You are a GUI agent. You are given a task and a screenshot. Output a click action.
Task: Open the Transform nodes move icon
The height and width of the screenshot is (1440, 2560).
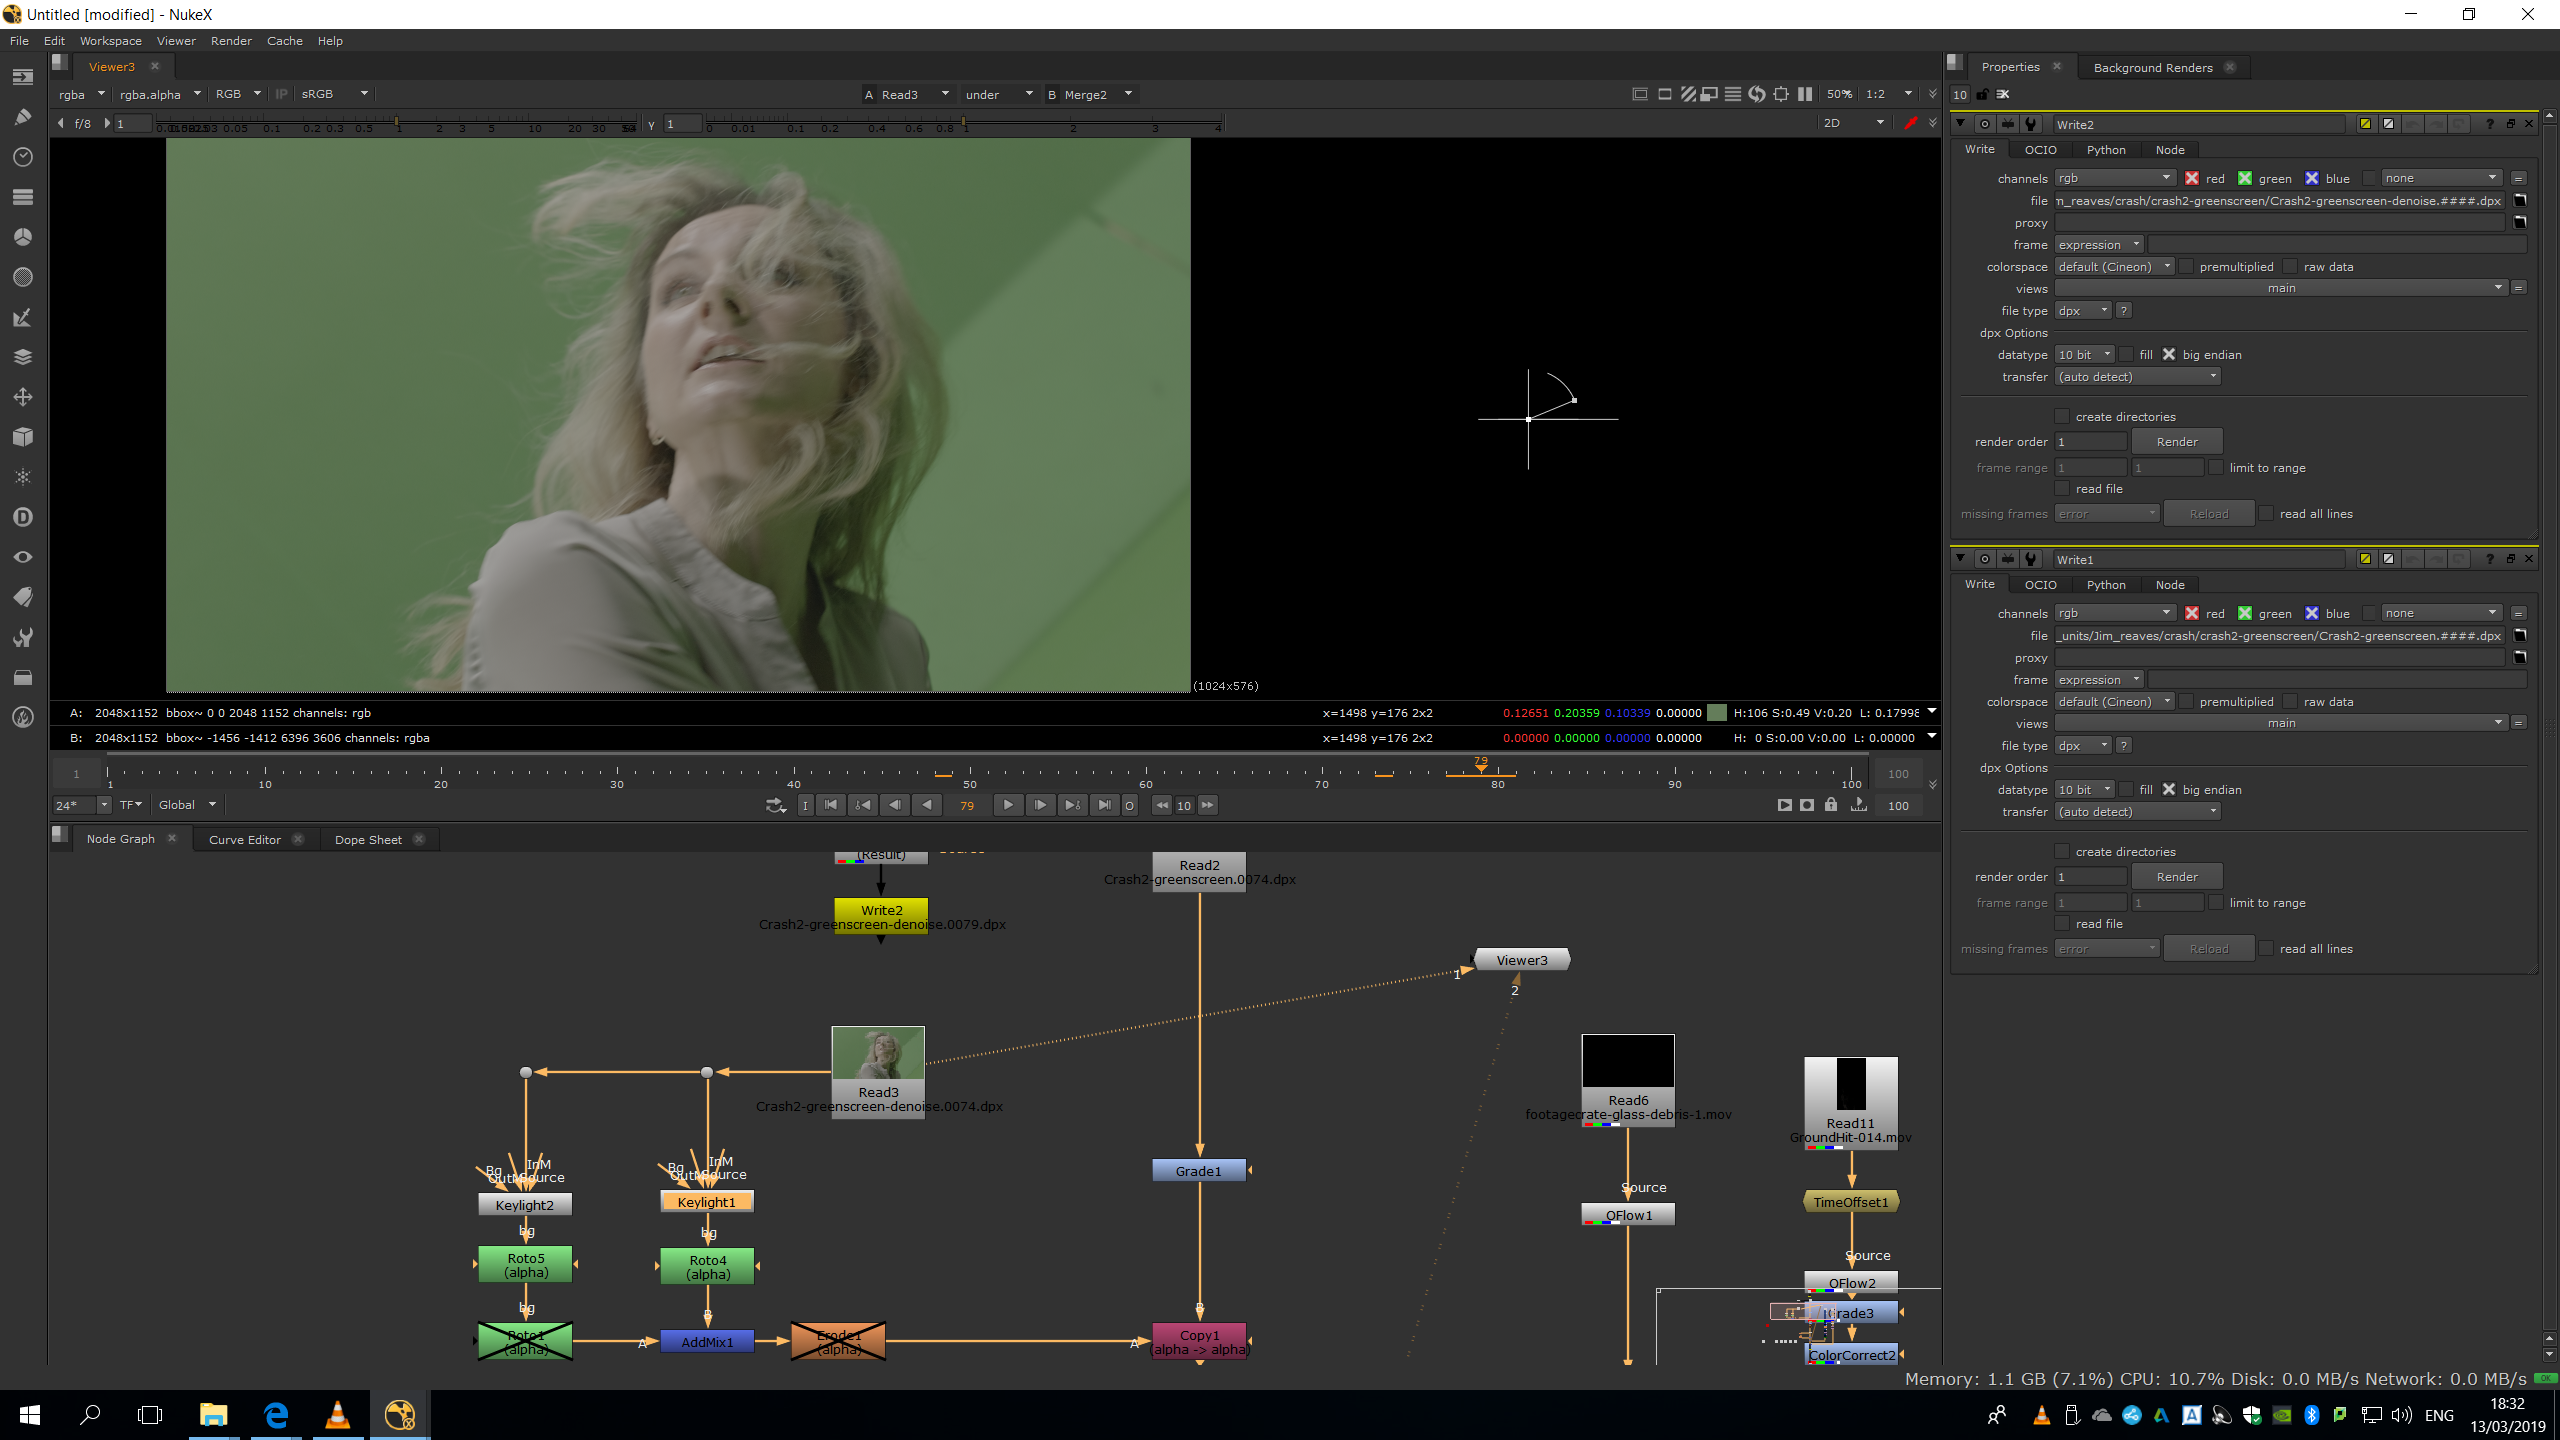point(22,397)
